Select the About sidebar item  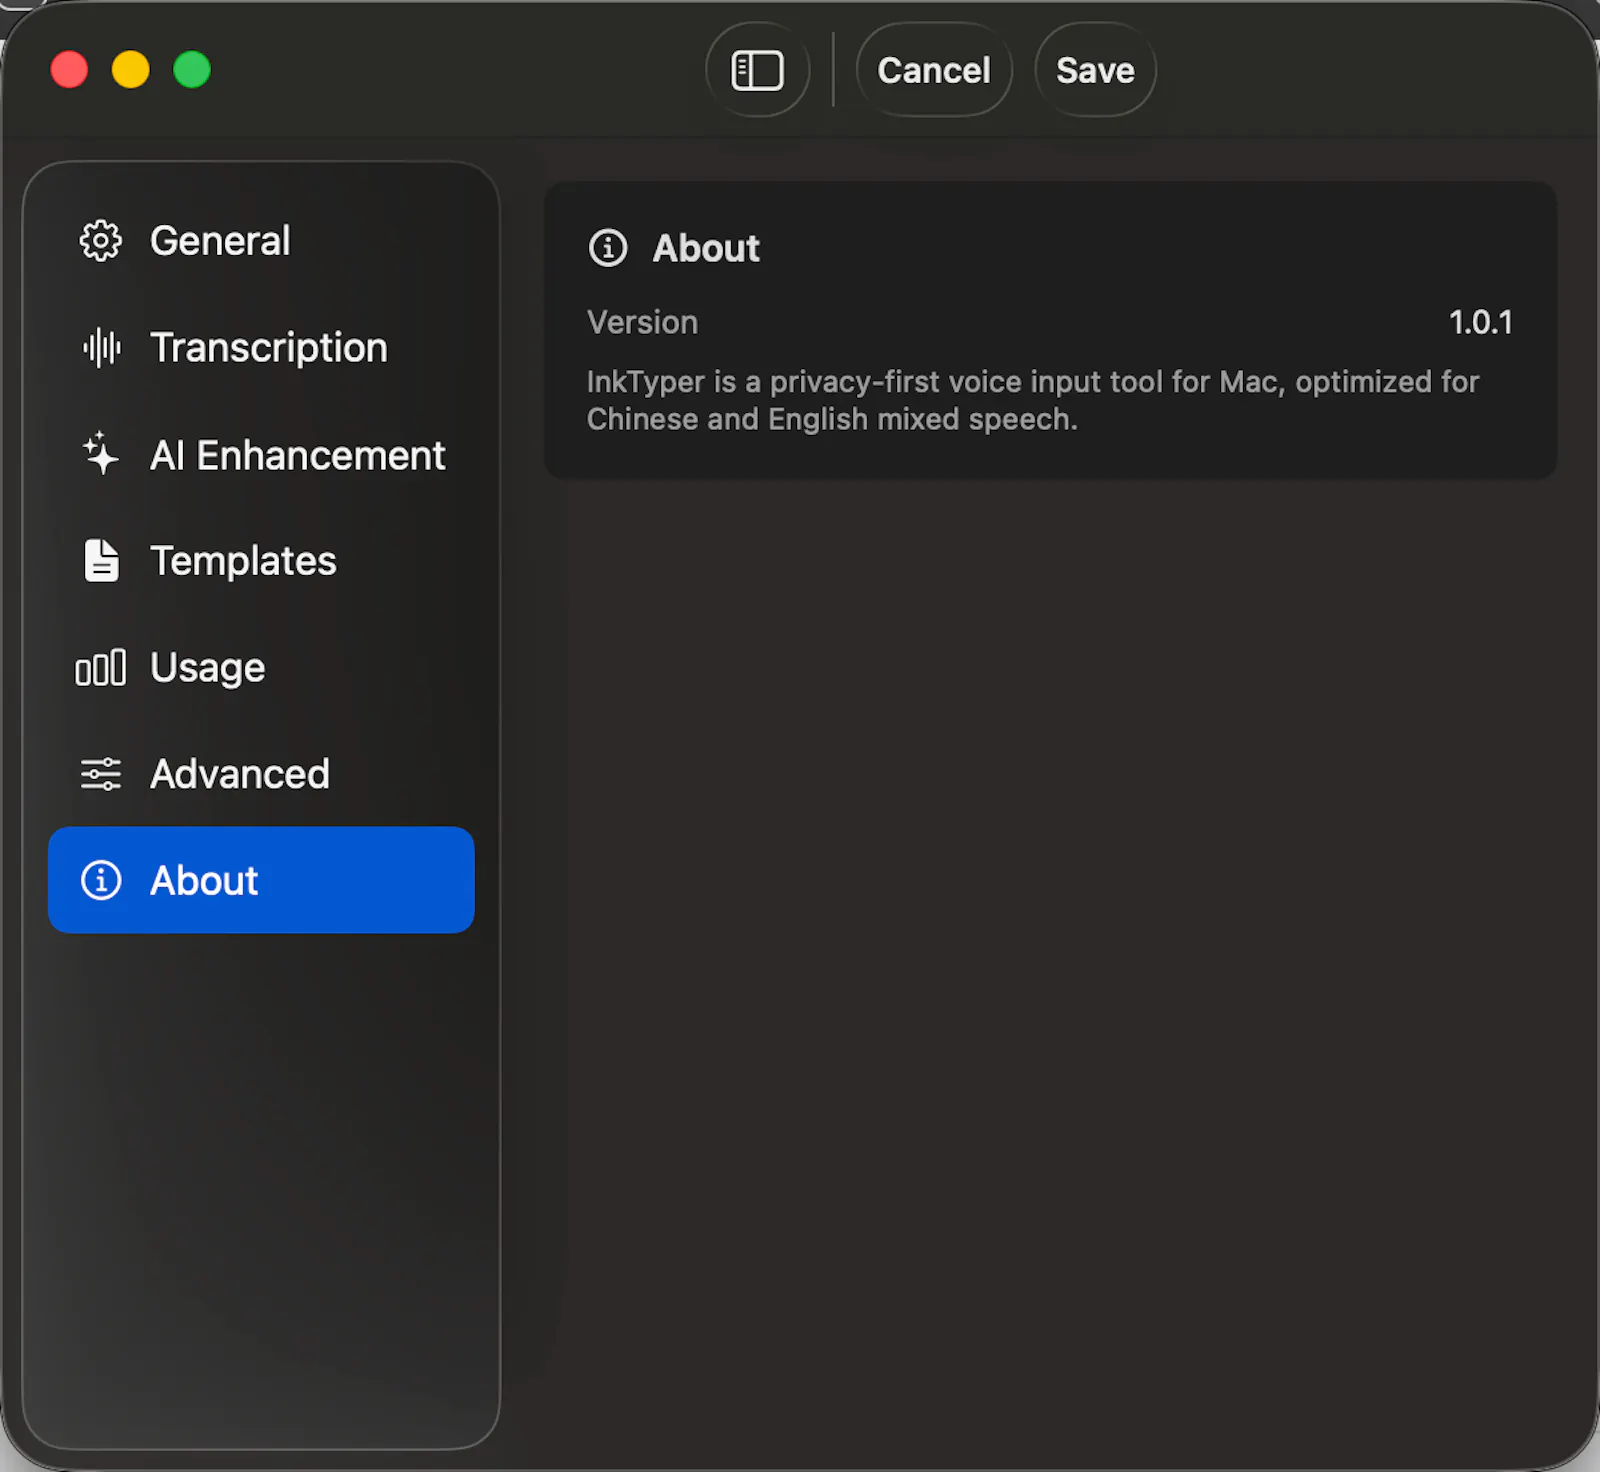pyautogui.click(x=261, y=880)
